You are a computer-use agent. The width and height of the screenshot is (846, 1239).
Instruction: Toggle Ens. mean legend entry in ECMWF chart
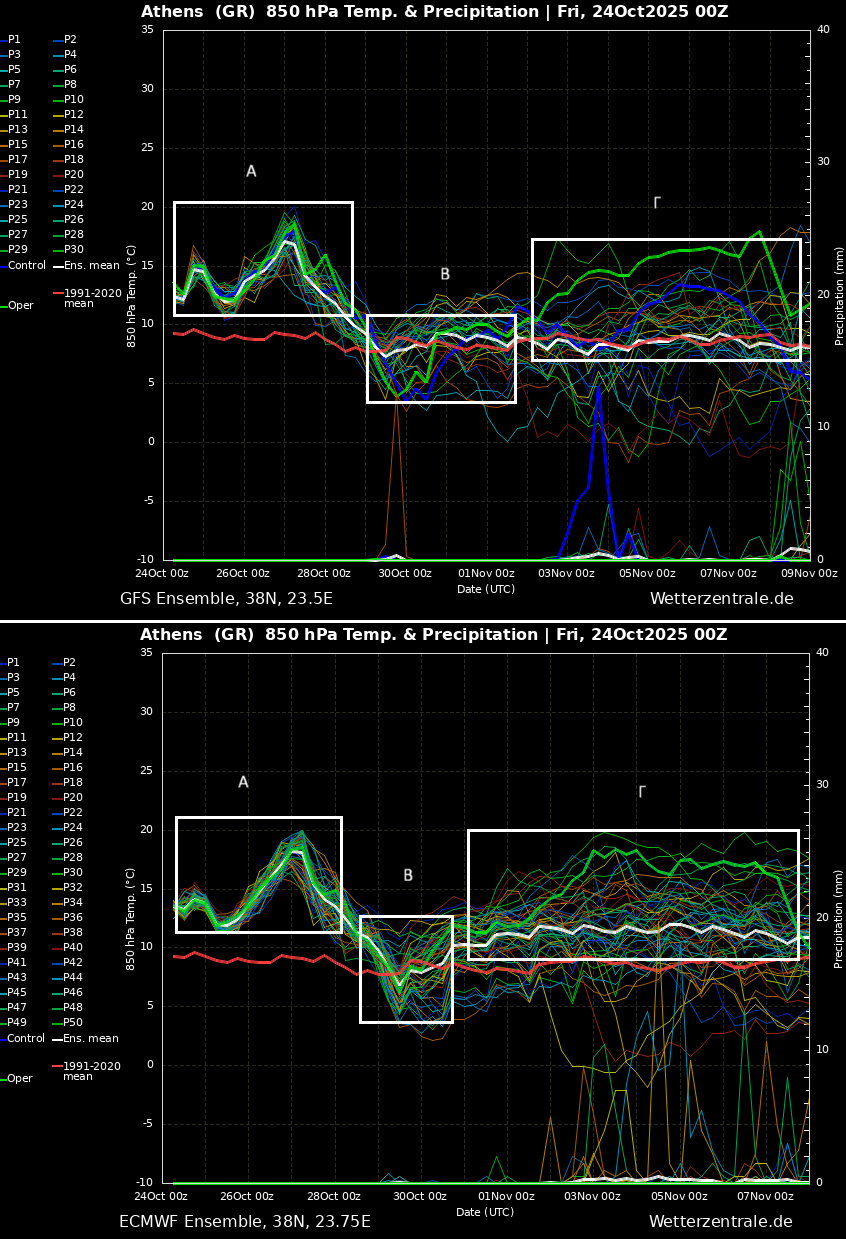pos(91,1039)
